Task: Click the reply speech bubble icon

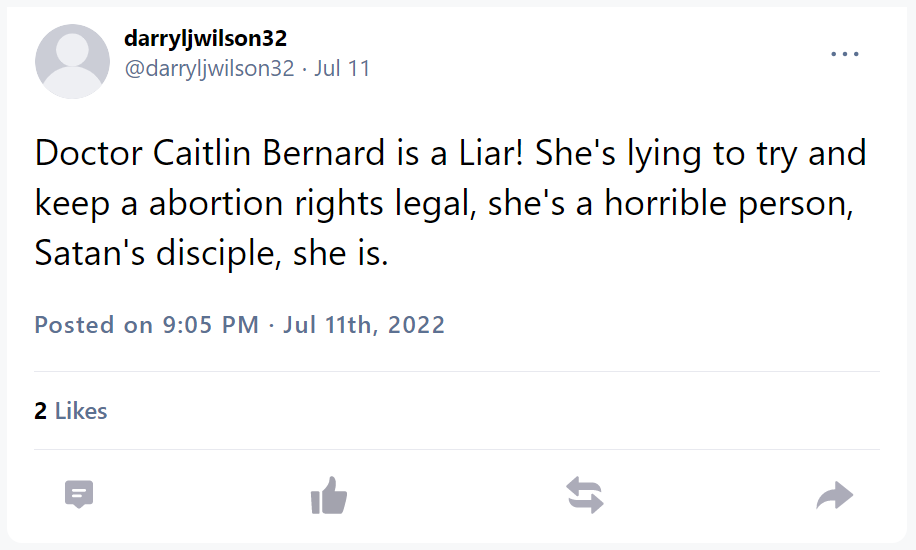Action: [x=79, y=494]
